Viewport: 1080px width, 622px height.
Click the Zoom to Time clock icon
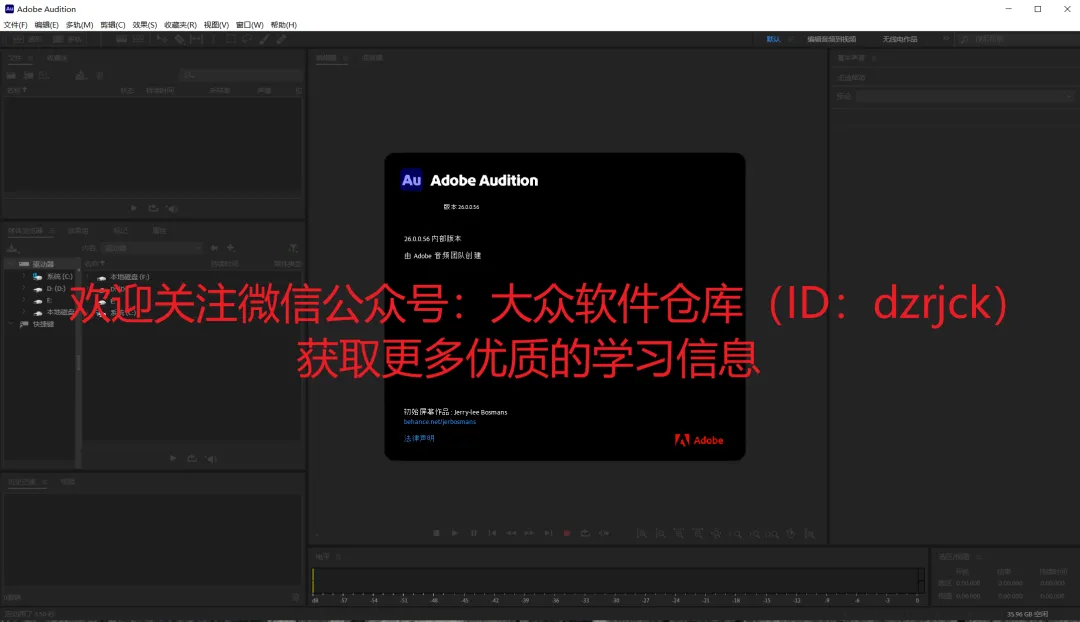(x=791, y=534)
